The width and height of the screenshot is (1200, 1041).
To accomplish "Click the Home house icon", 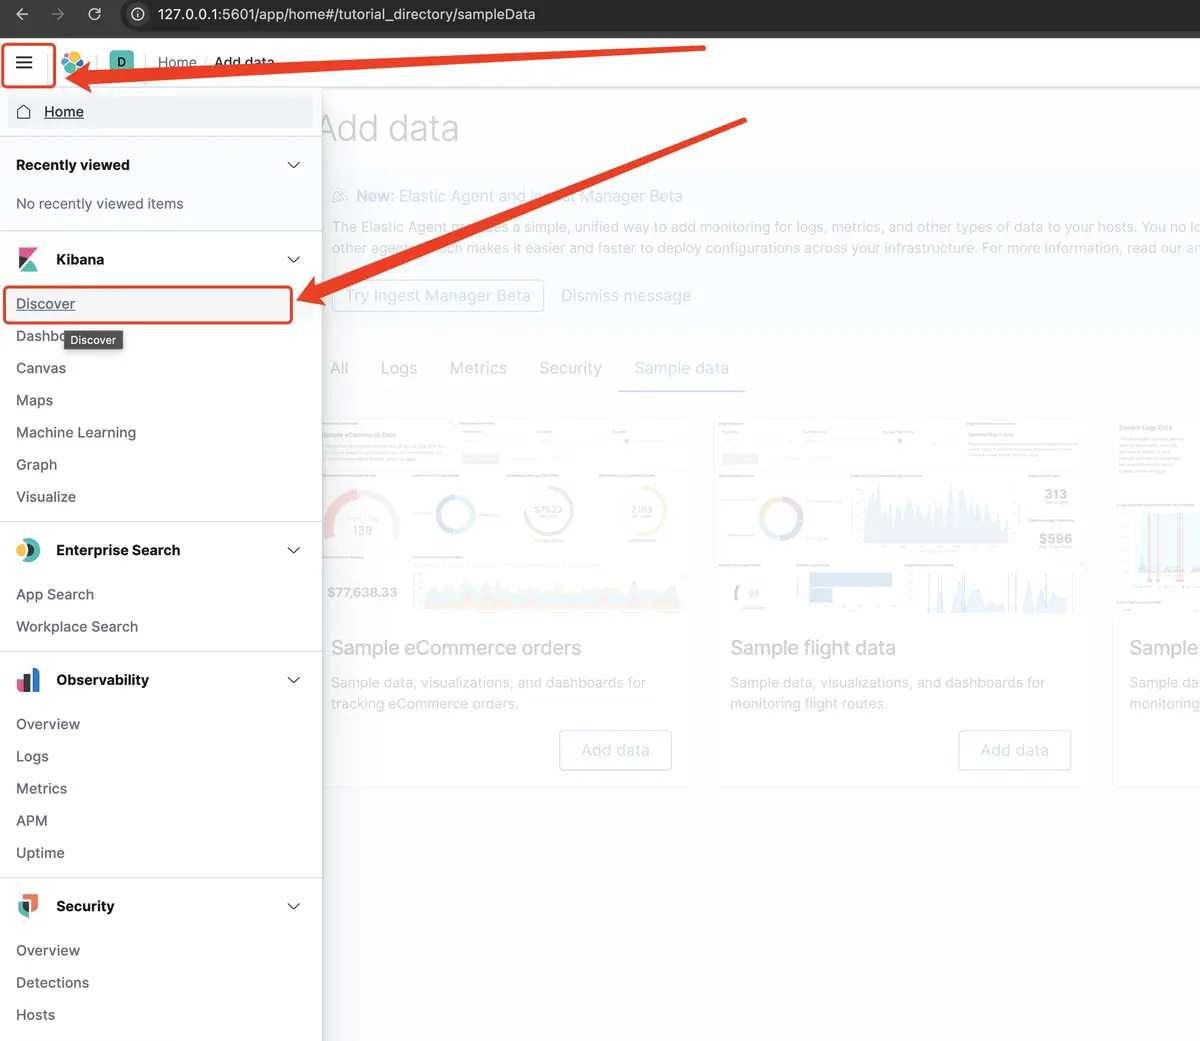I will point(24,112).
